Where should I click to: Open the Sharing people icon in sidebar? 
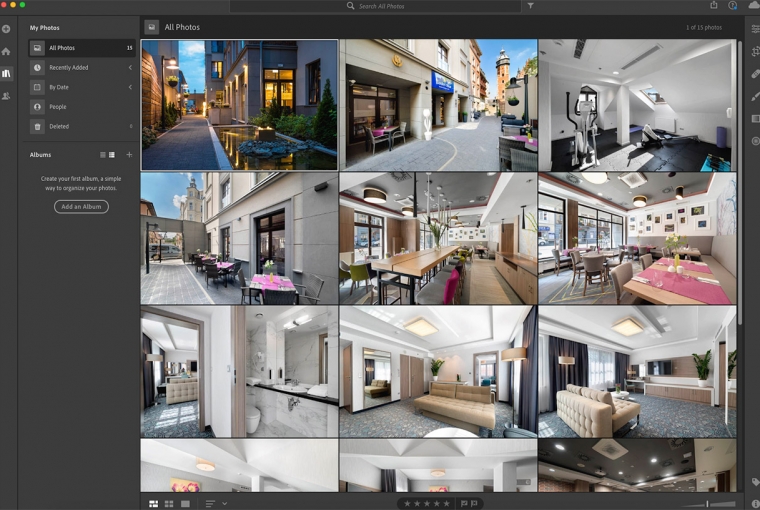point(6,96)
